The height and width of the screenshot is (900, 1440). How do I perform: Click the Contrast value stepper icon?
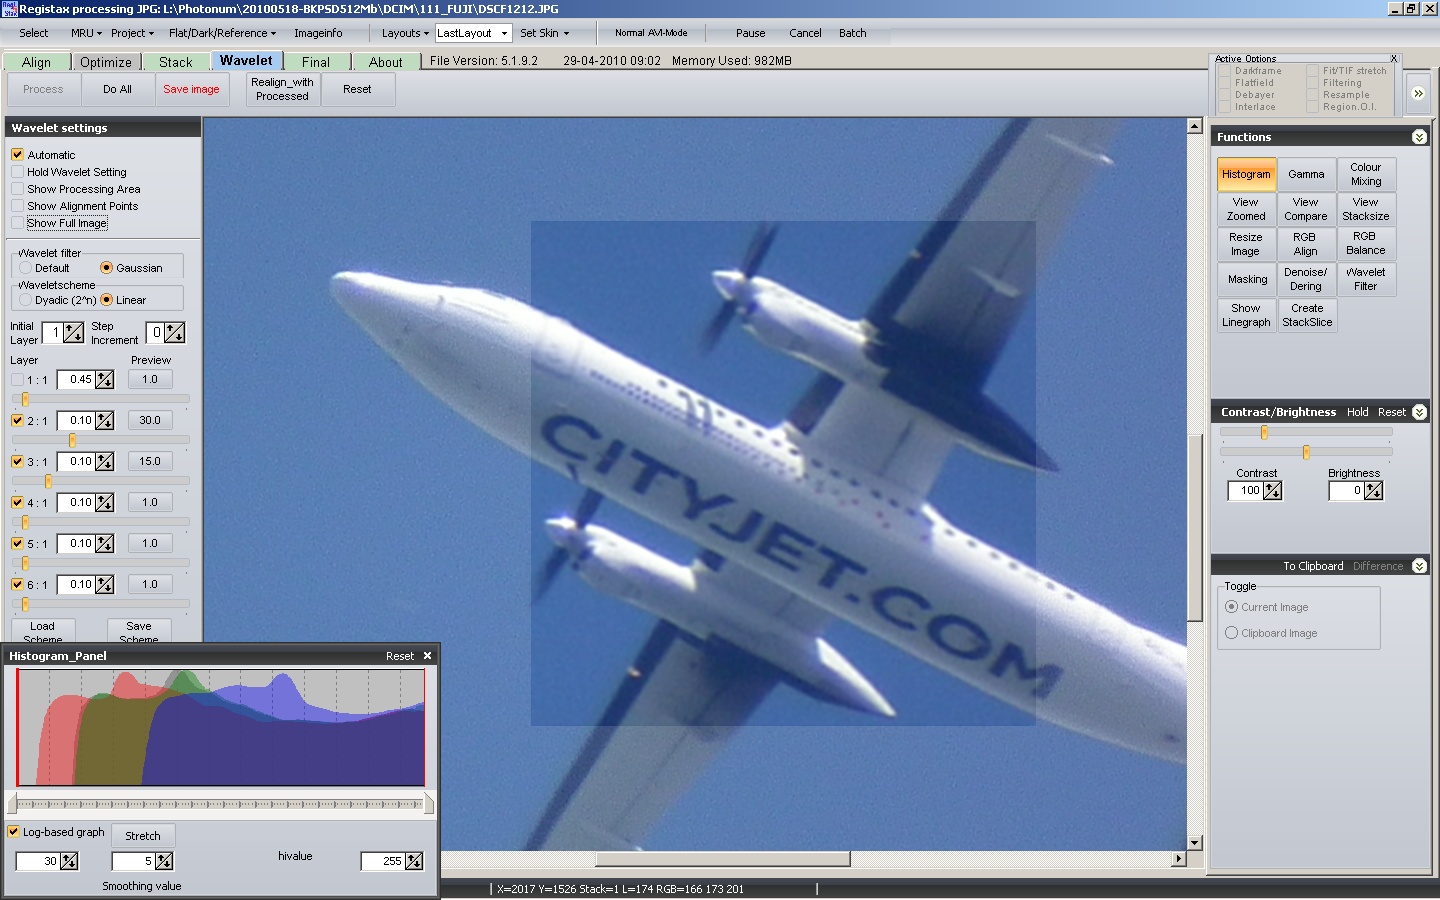pos(1272,491)
